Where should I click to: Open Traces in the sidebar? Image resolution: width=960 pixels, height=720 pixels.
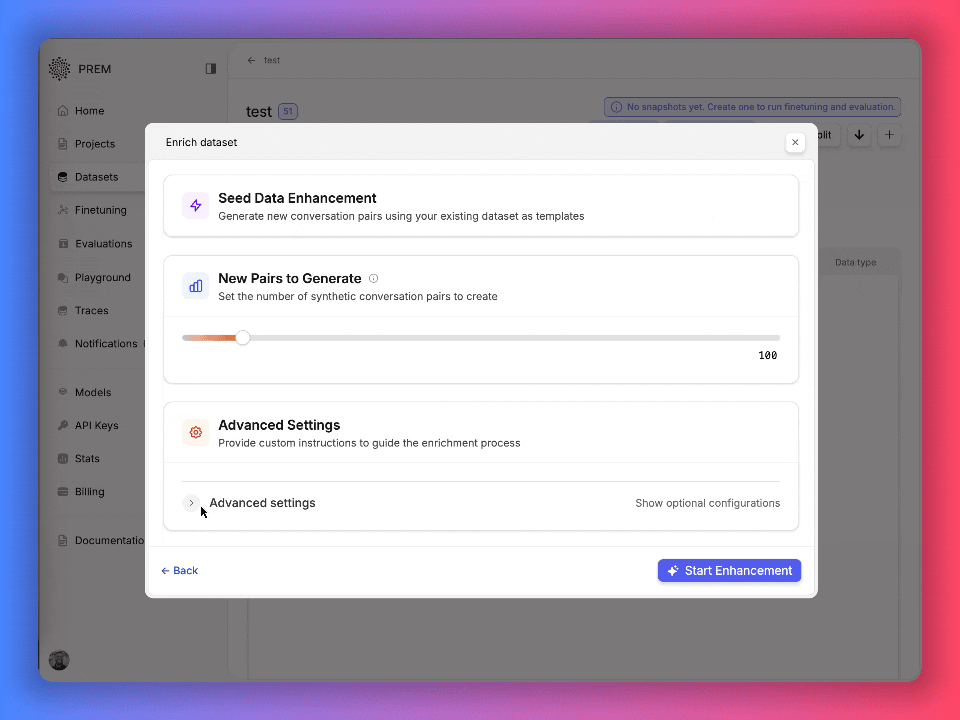[91, 310]
